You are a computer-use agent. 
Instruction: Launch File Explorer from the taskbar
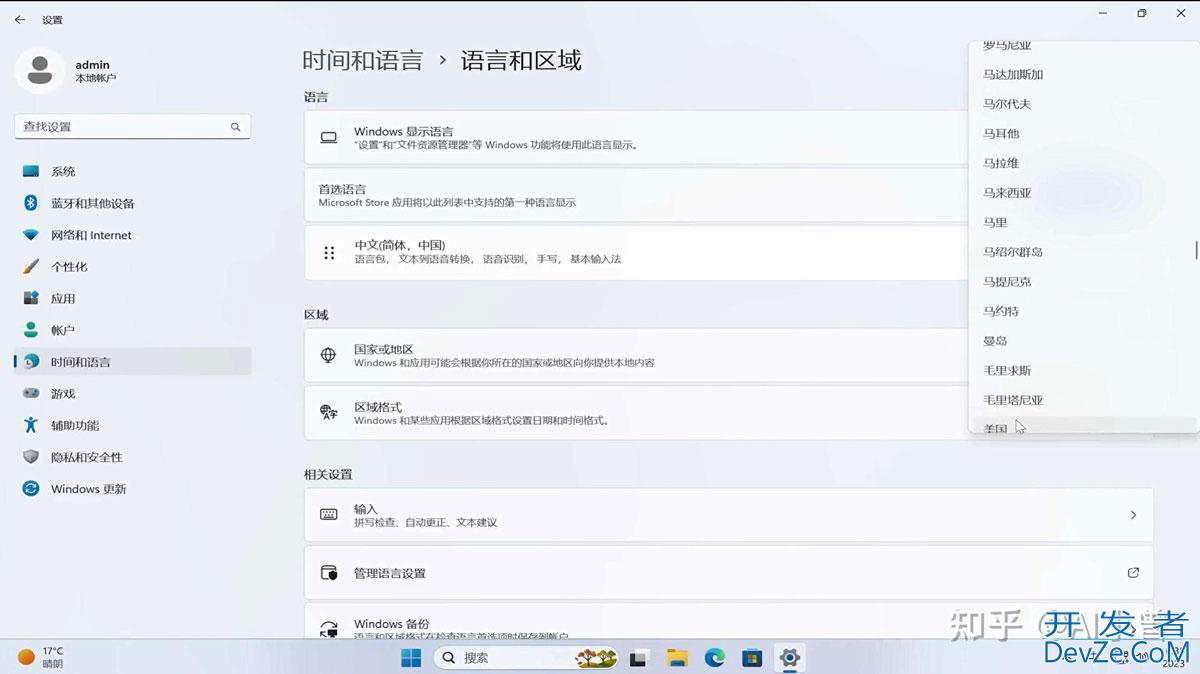pos(677,657)
